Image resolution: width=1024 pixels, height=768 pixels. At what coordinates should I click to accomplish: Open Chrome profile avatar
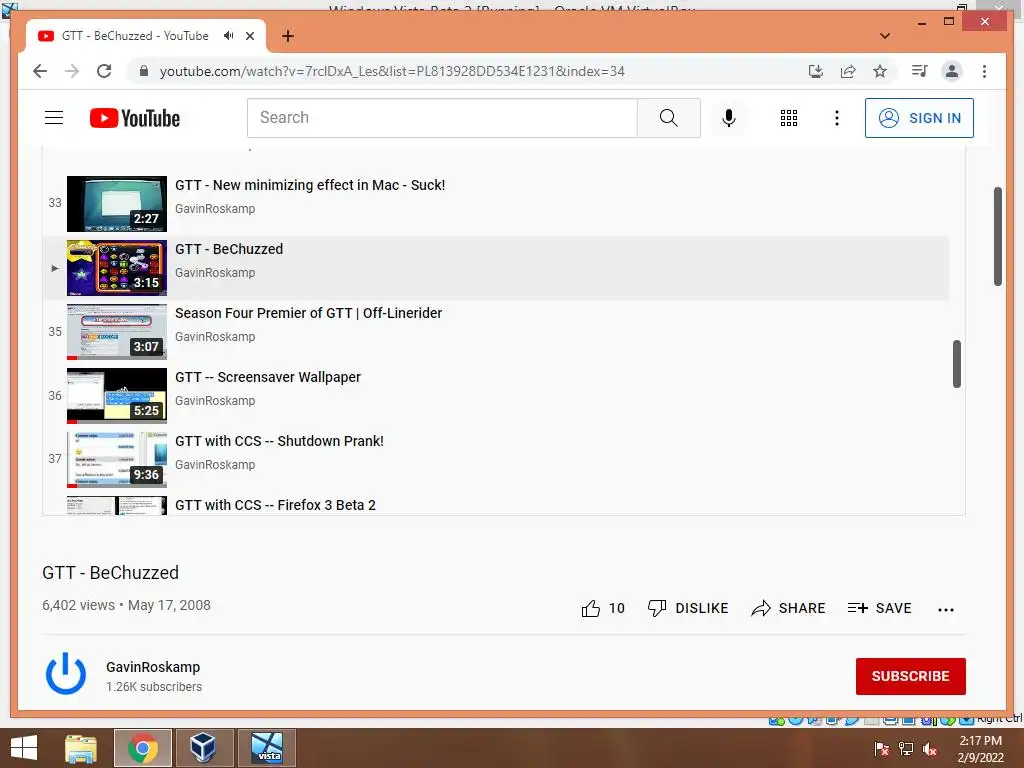click(x=952, y=71)
